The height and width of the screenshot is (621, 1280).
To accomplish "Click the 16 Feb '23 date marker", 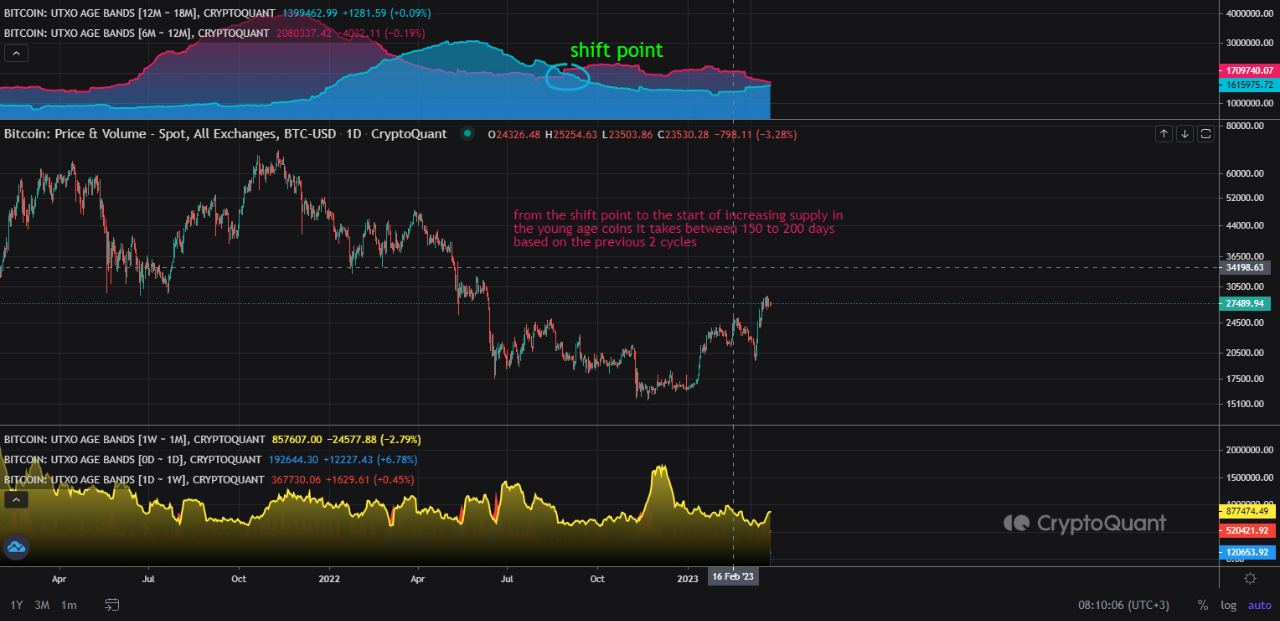I will [x=733, y=577].
